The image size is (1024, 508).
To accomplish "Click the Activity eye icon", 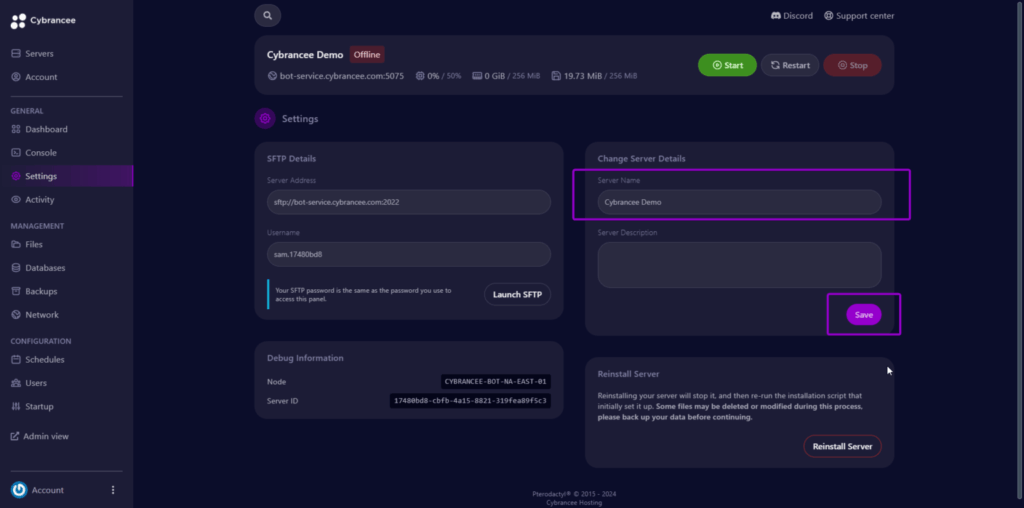I will pyautogui.click(x=16, y=200).
